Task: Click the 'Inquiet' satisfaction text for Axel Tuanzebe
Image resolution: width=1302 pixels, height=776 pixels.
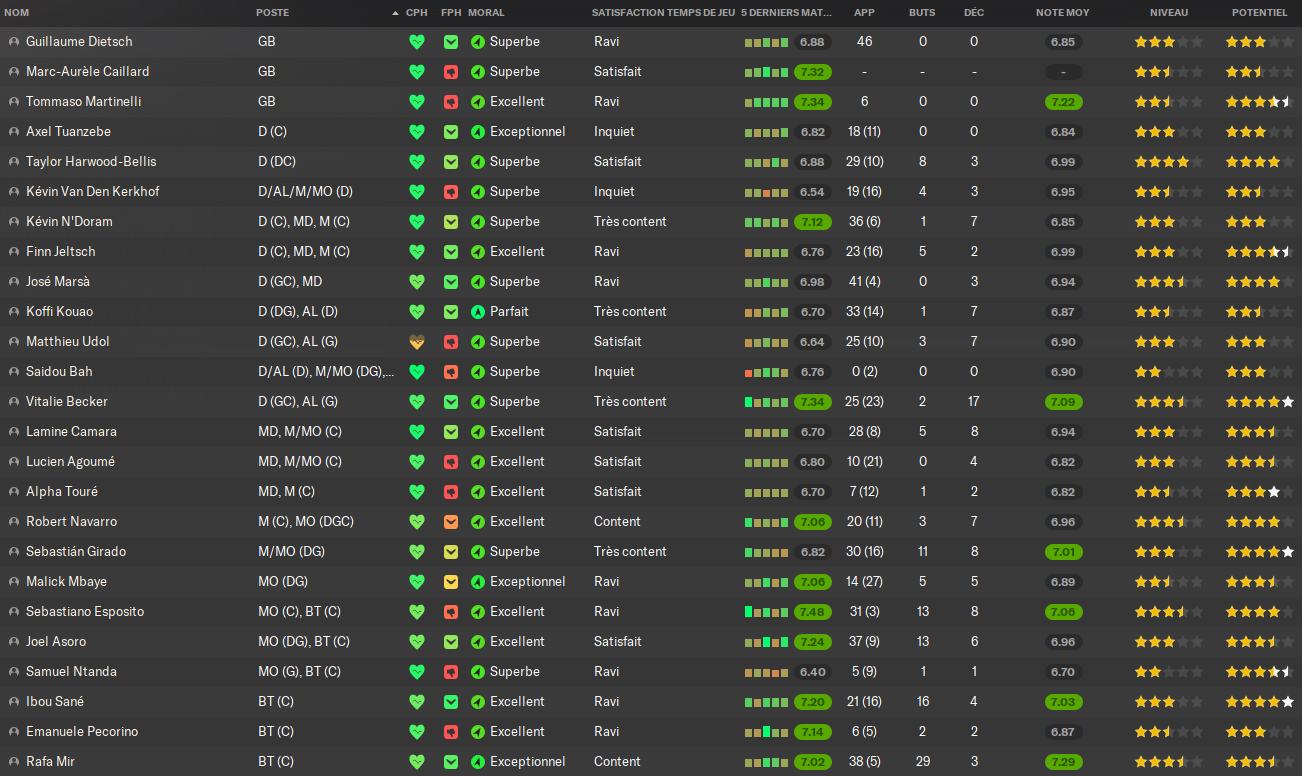Action: click(614, 132)
